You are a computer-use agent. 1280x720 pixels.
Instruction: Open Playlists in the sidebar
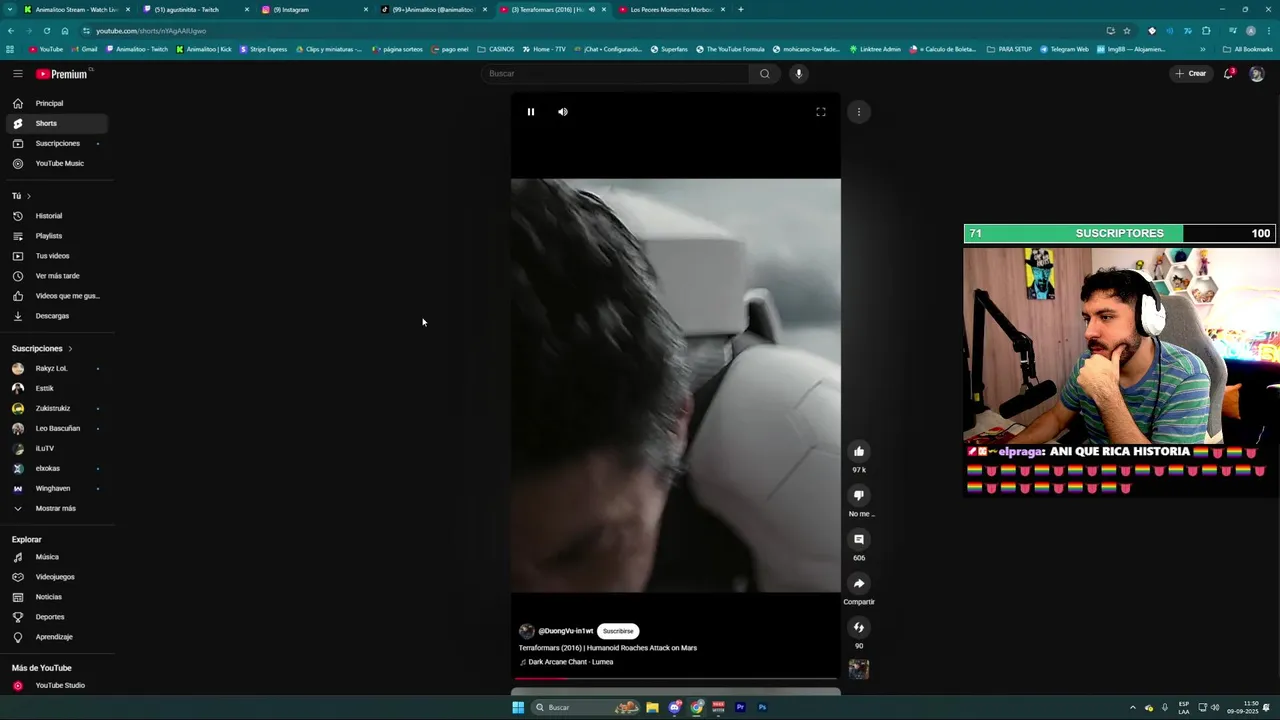[56, 236]
